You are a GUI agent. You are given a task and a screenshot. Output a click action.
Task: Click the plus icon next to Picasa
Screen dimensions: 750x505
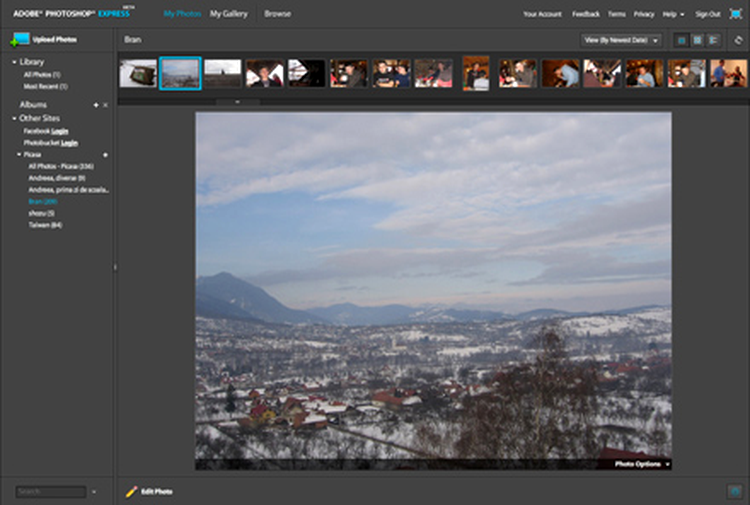105,155
